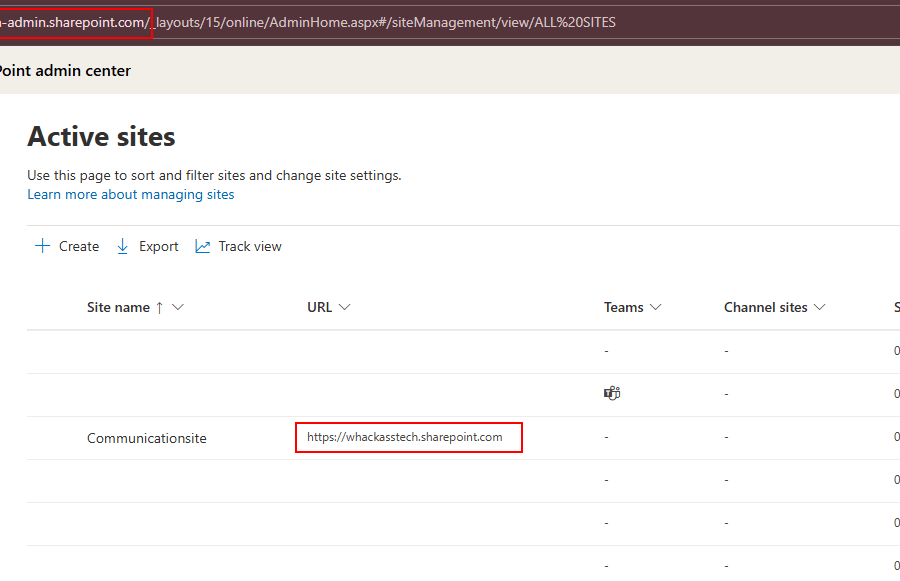Click the Site name column header
This screenshot has height=581, width=900.
118,307
